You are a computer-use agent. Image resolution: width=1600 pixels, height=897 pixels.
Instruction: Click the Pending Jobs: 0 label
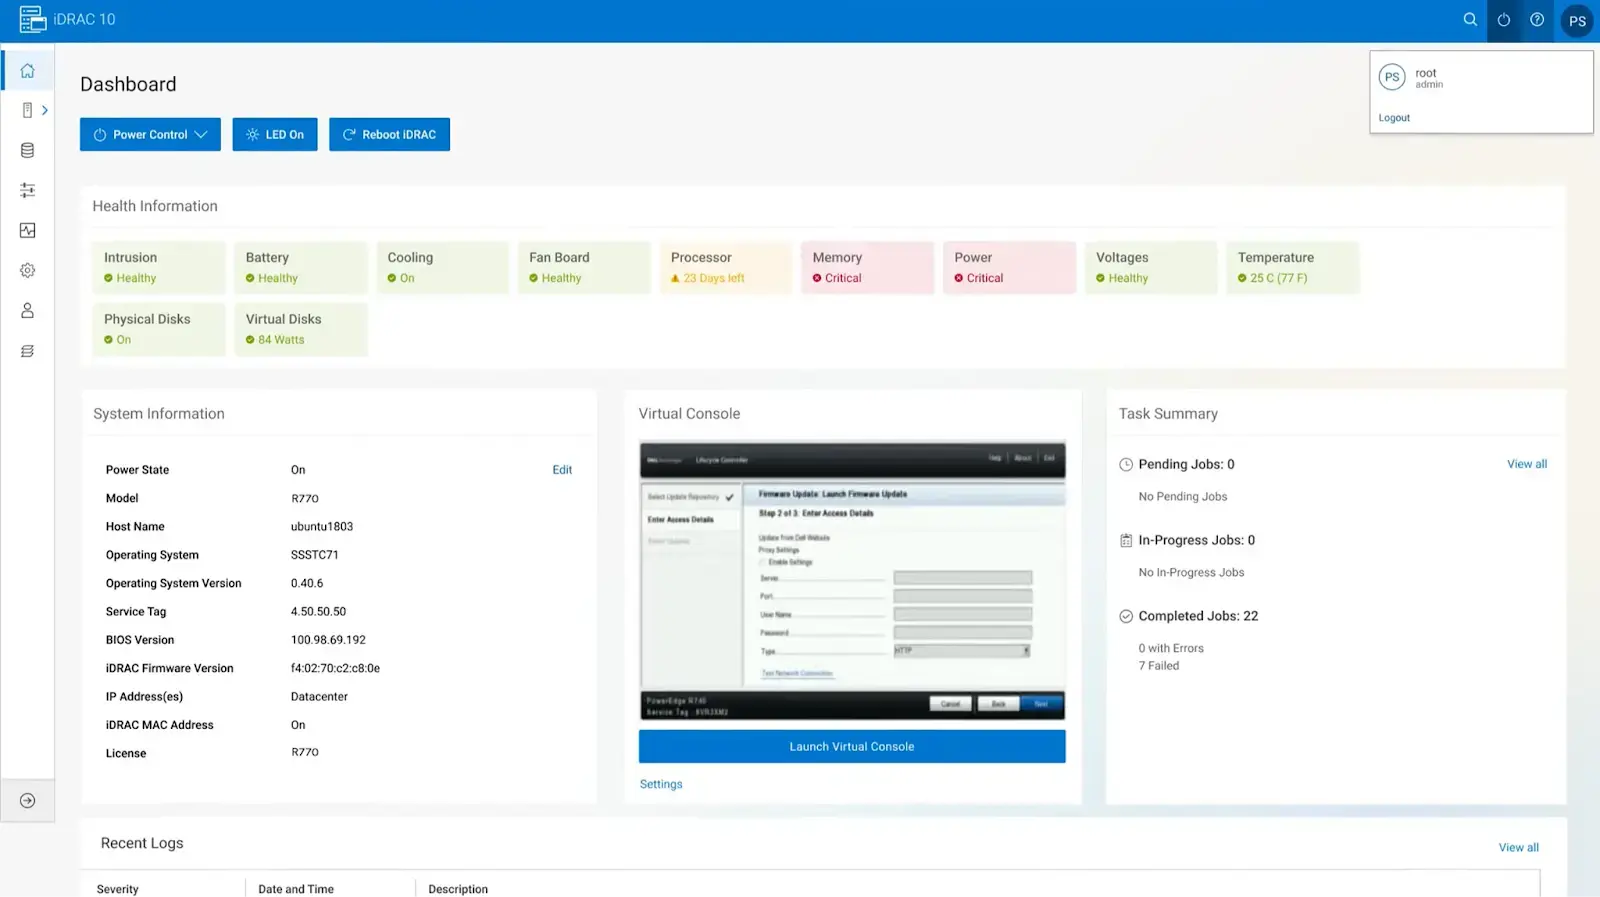pyautogui.click(x=1186, y=464)
